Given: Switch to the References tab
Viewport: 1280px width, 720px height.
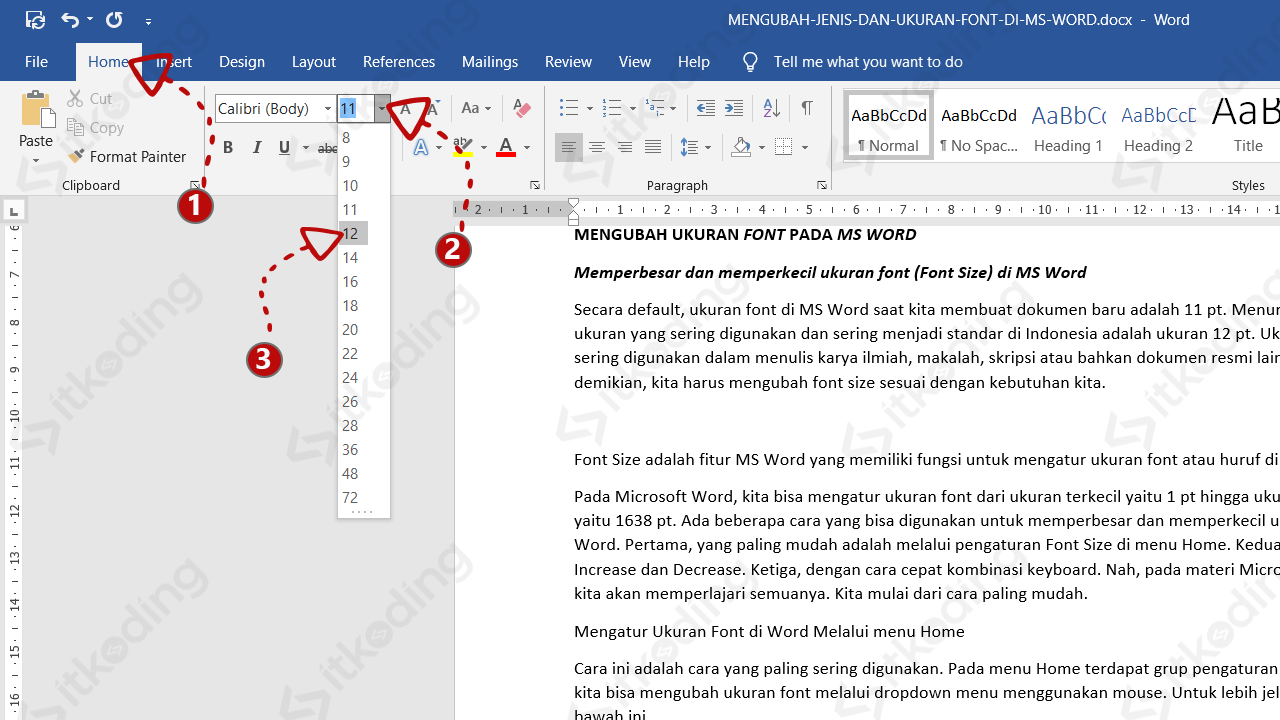Looking at the screenshot, I should coord(399,62).
